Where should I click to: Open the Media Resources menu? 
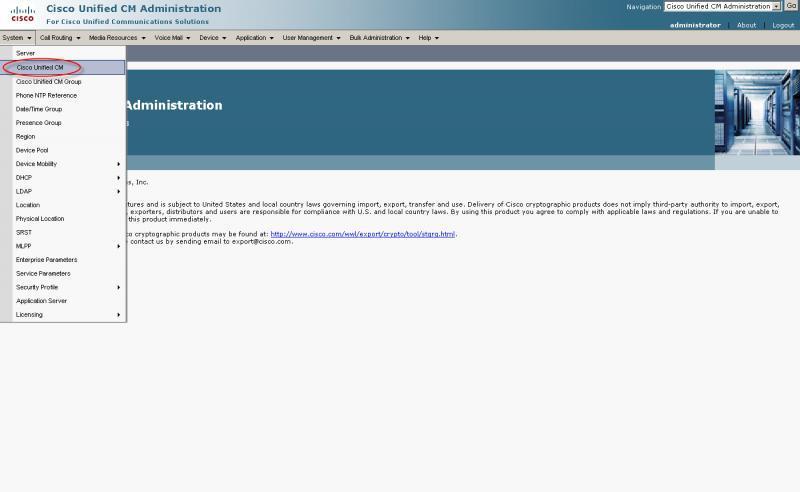tap(117, 38)
